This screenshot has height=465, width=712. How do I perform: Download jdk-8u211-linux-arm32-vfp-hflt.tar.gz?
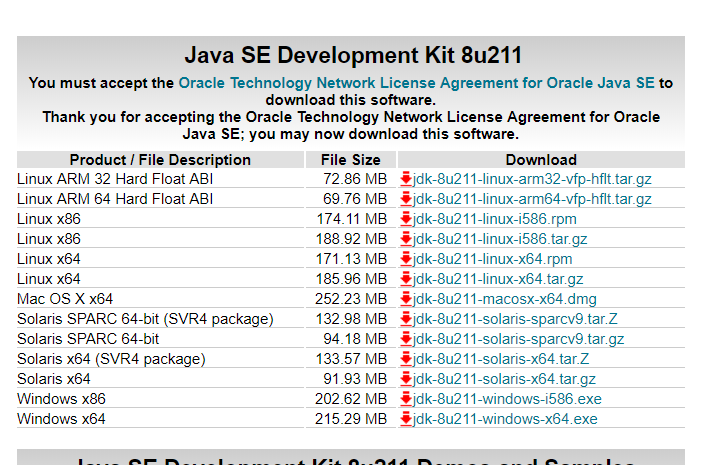[532, 179]
